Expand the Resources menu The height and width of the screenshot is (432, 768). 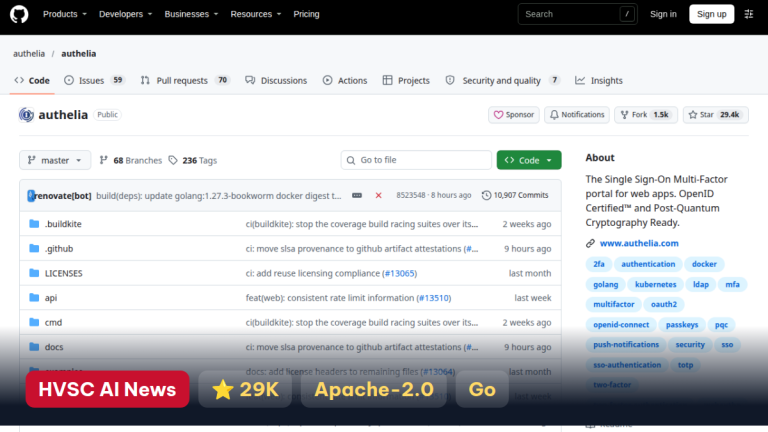(256, 14)
